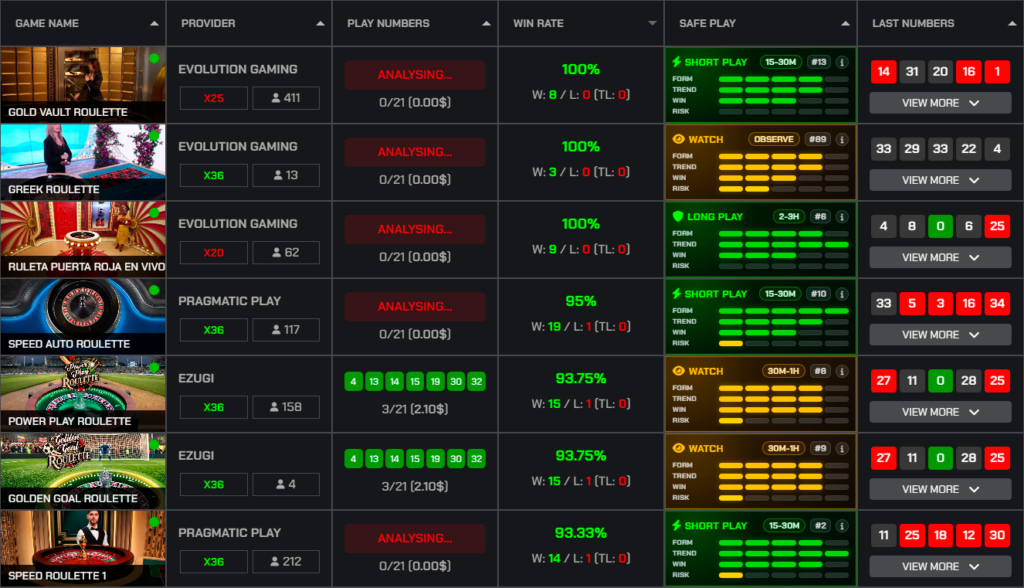
Task: Click red number 34 in Speed Auto last numbers
Action: coord(997,303)
